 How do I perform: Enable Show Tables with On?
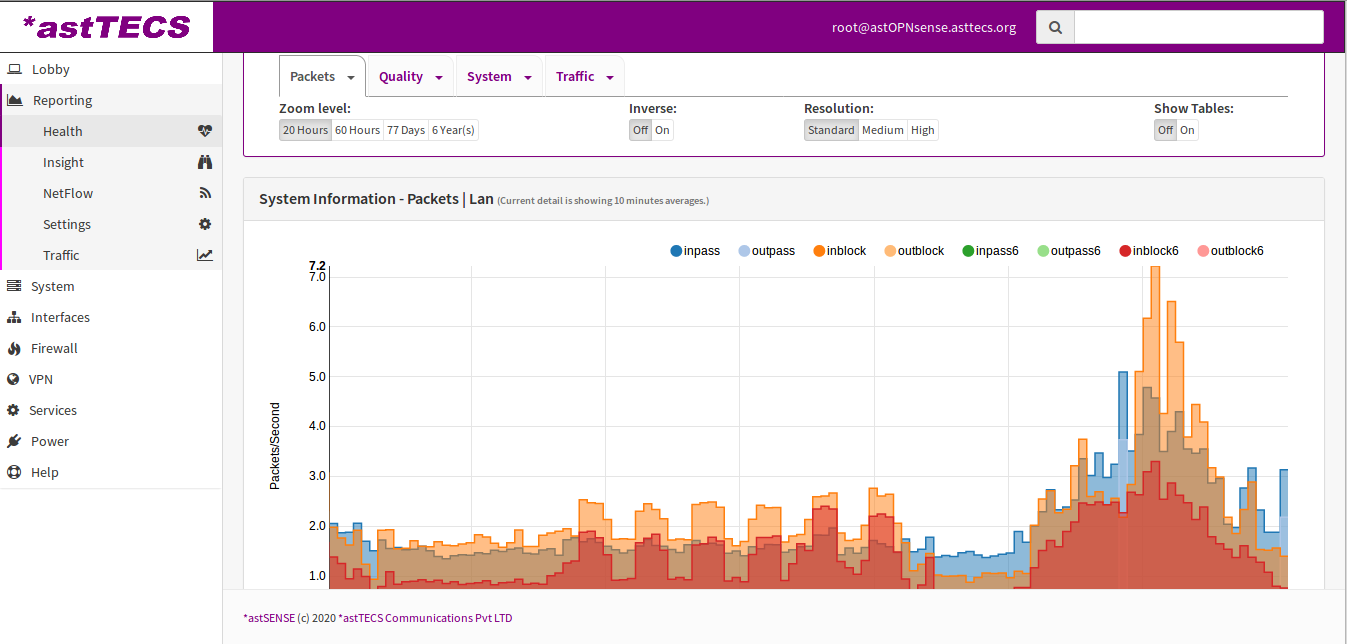tap(1187, 130)
